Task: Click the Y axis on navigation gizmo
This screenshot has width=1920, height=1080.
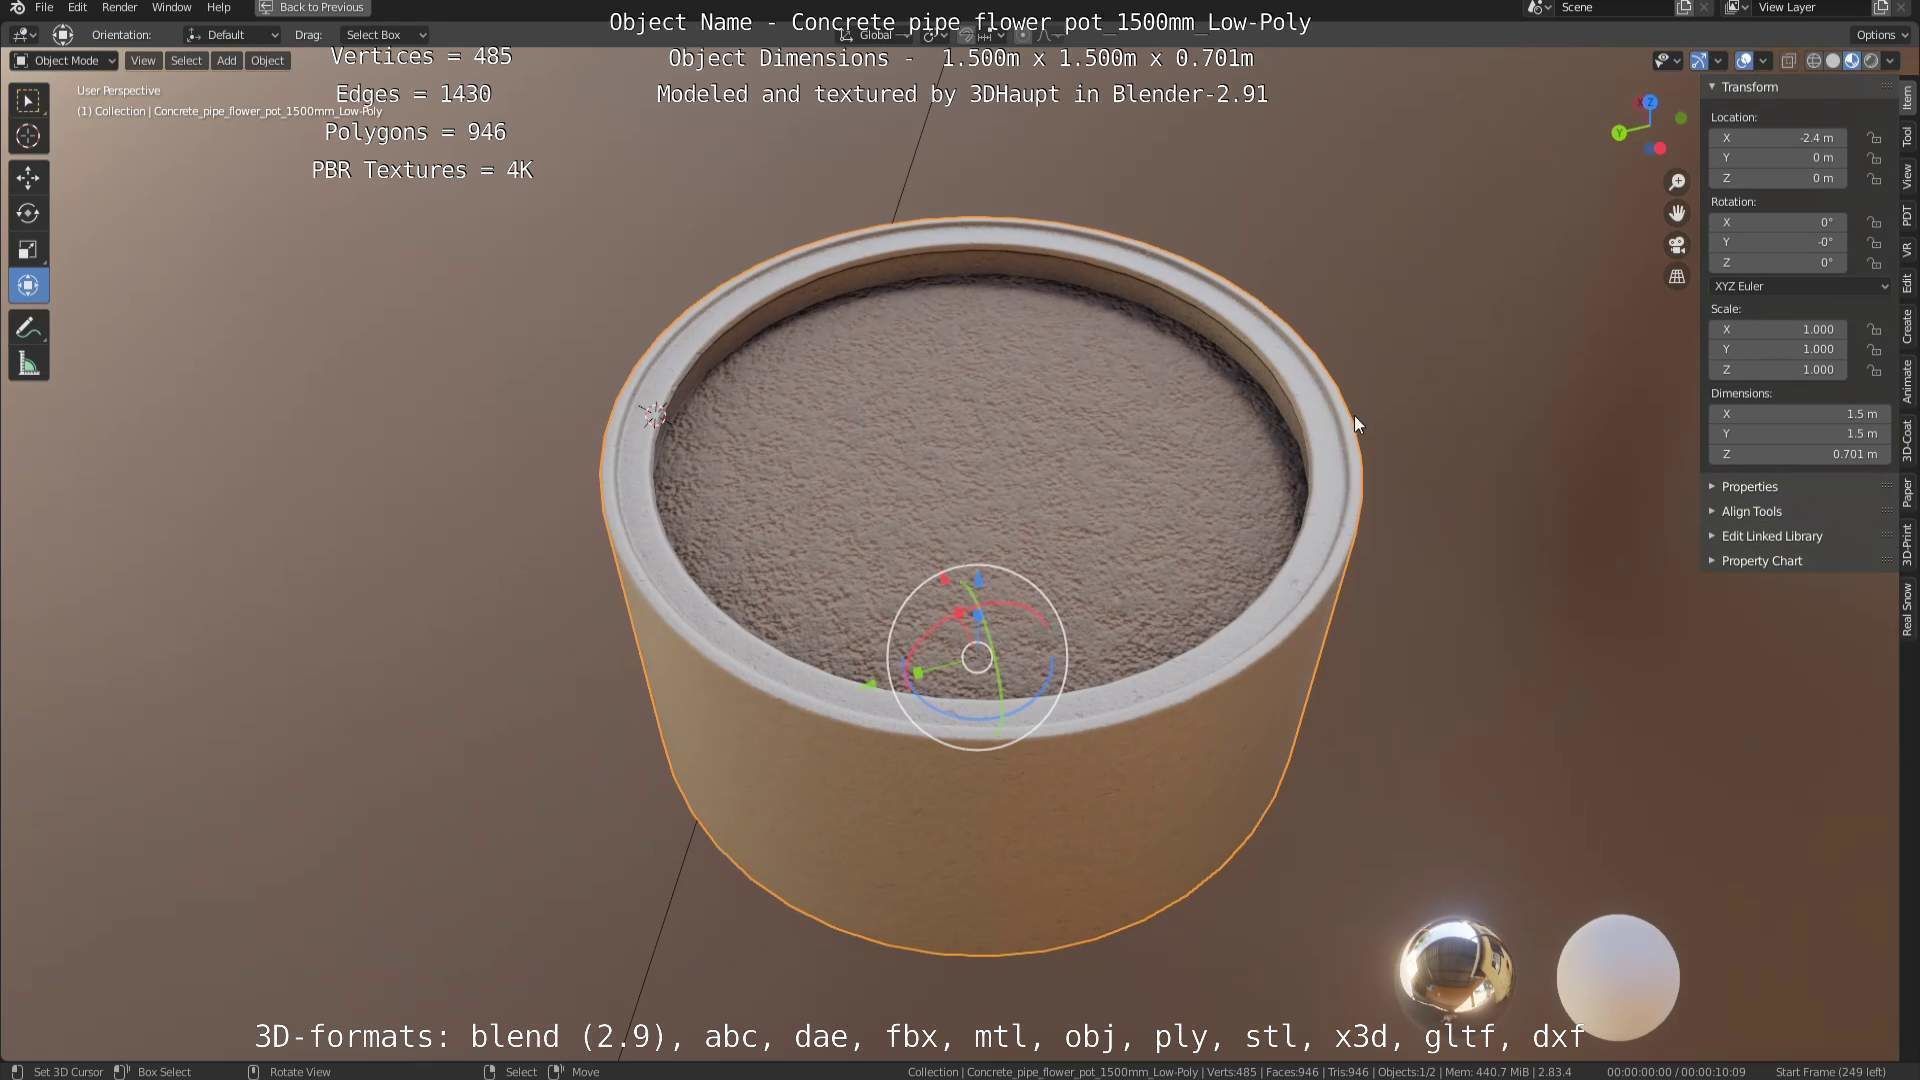Action: [1619, 133]
